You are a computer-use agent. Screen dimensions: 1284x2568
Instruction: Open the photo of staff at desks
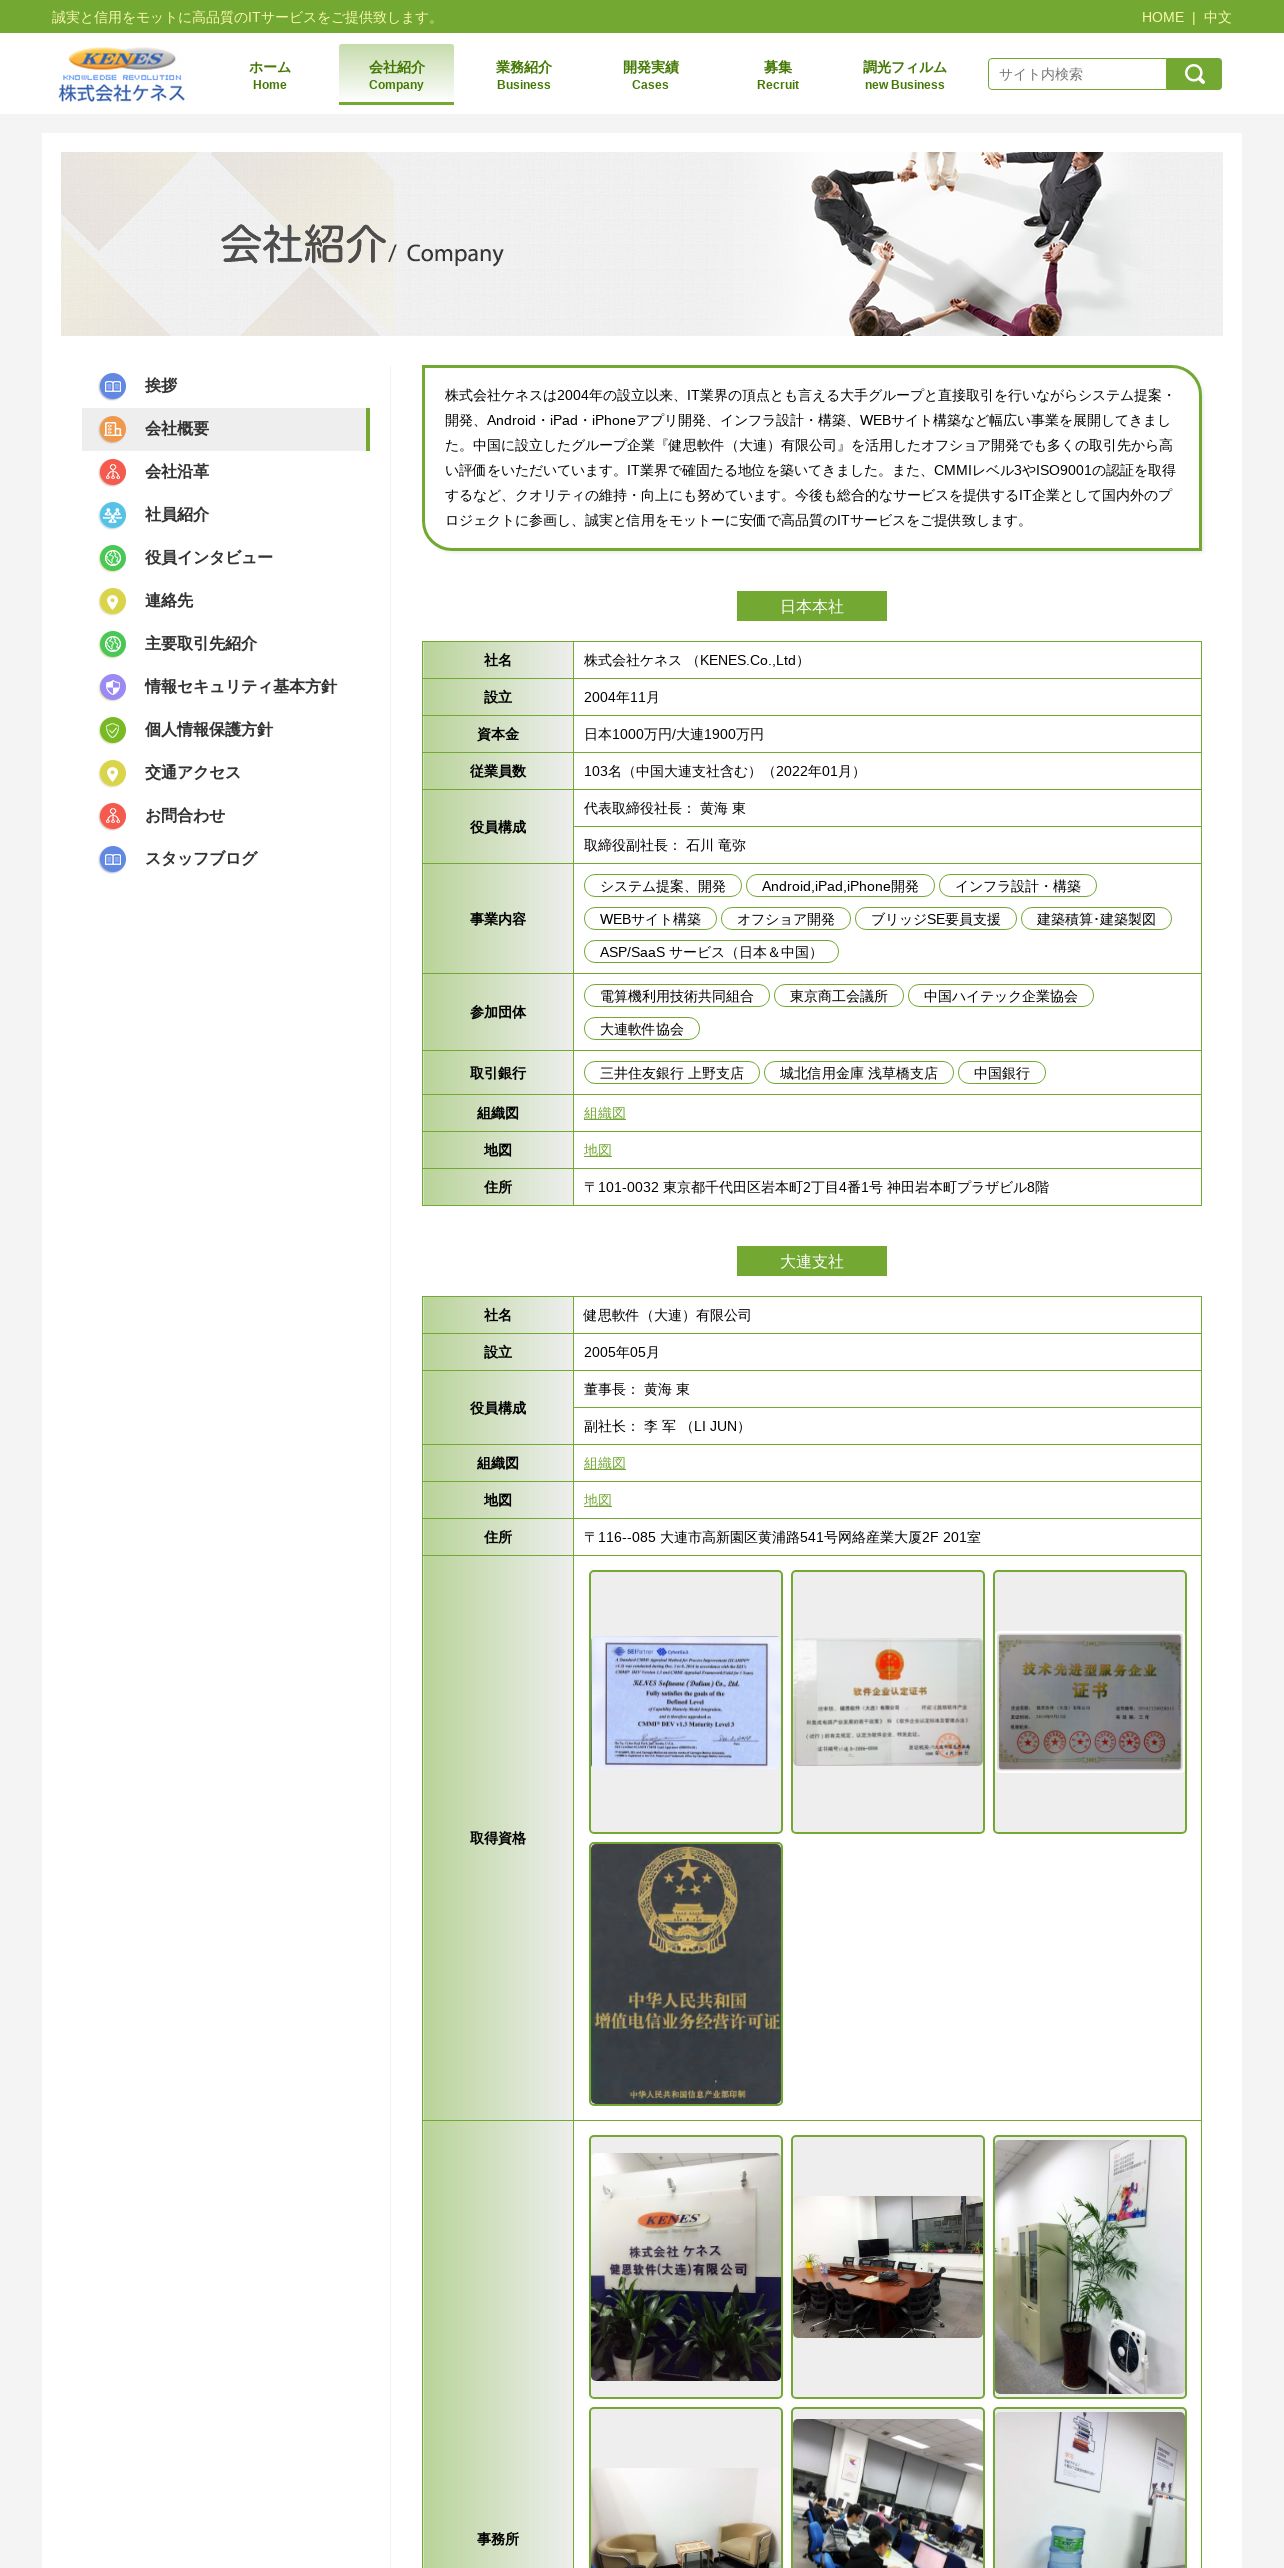(888, 2488)
